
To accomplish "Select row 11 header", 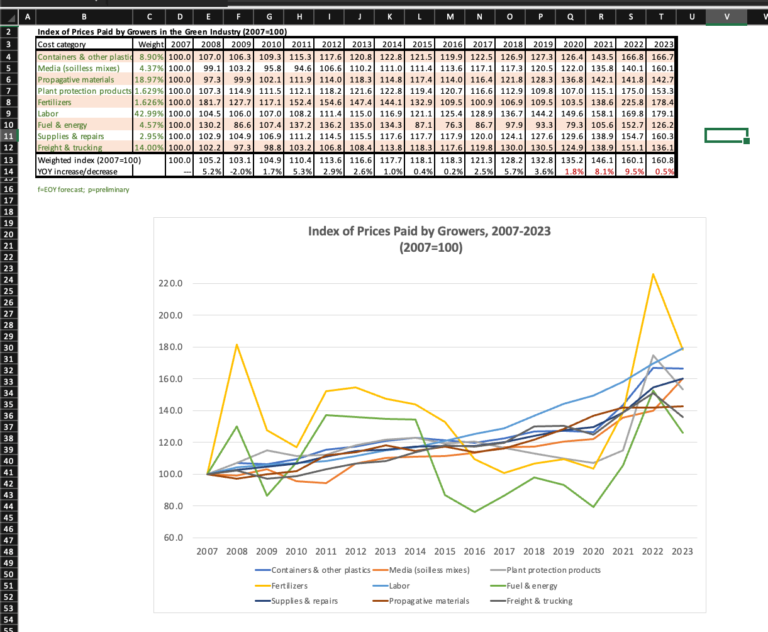I will 8,135.
